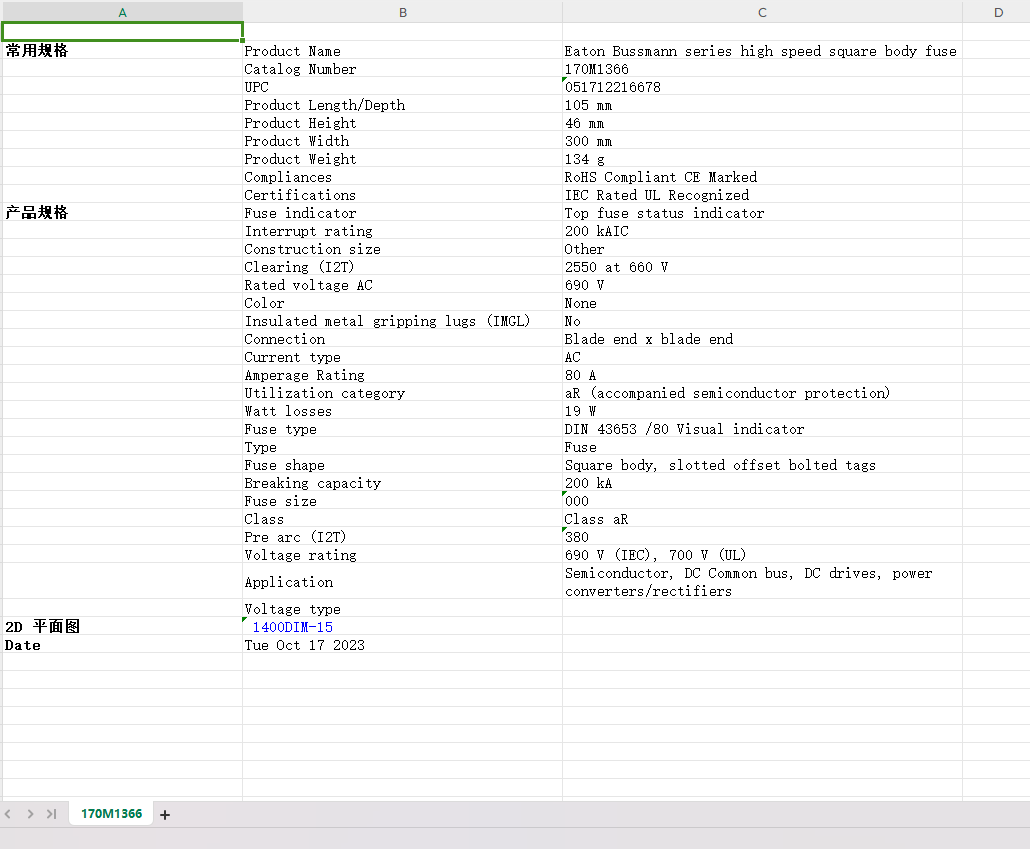Go to next sheet arrow
The width and height of the screenshot is (1030, 849).
click(x=30, y=814)
